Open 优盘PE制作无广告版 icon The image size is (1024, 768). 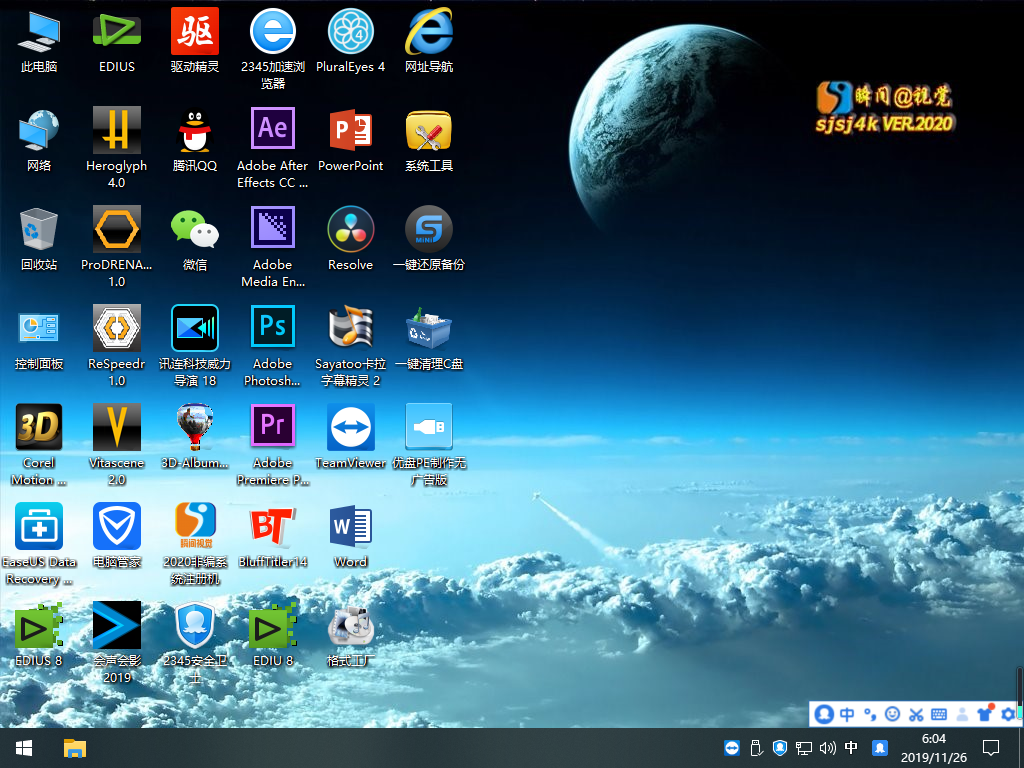click(428, 427)
